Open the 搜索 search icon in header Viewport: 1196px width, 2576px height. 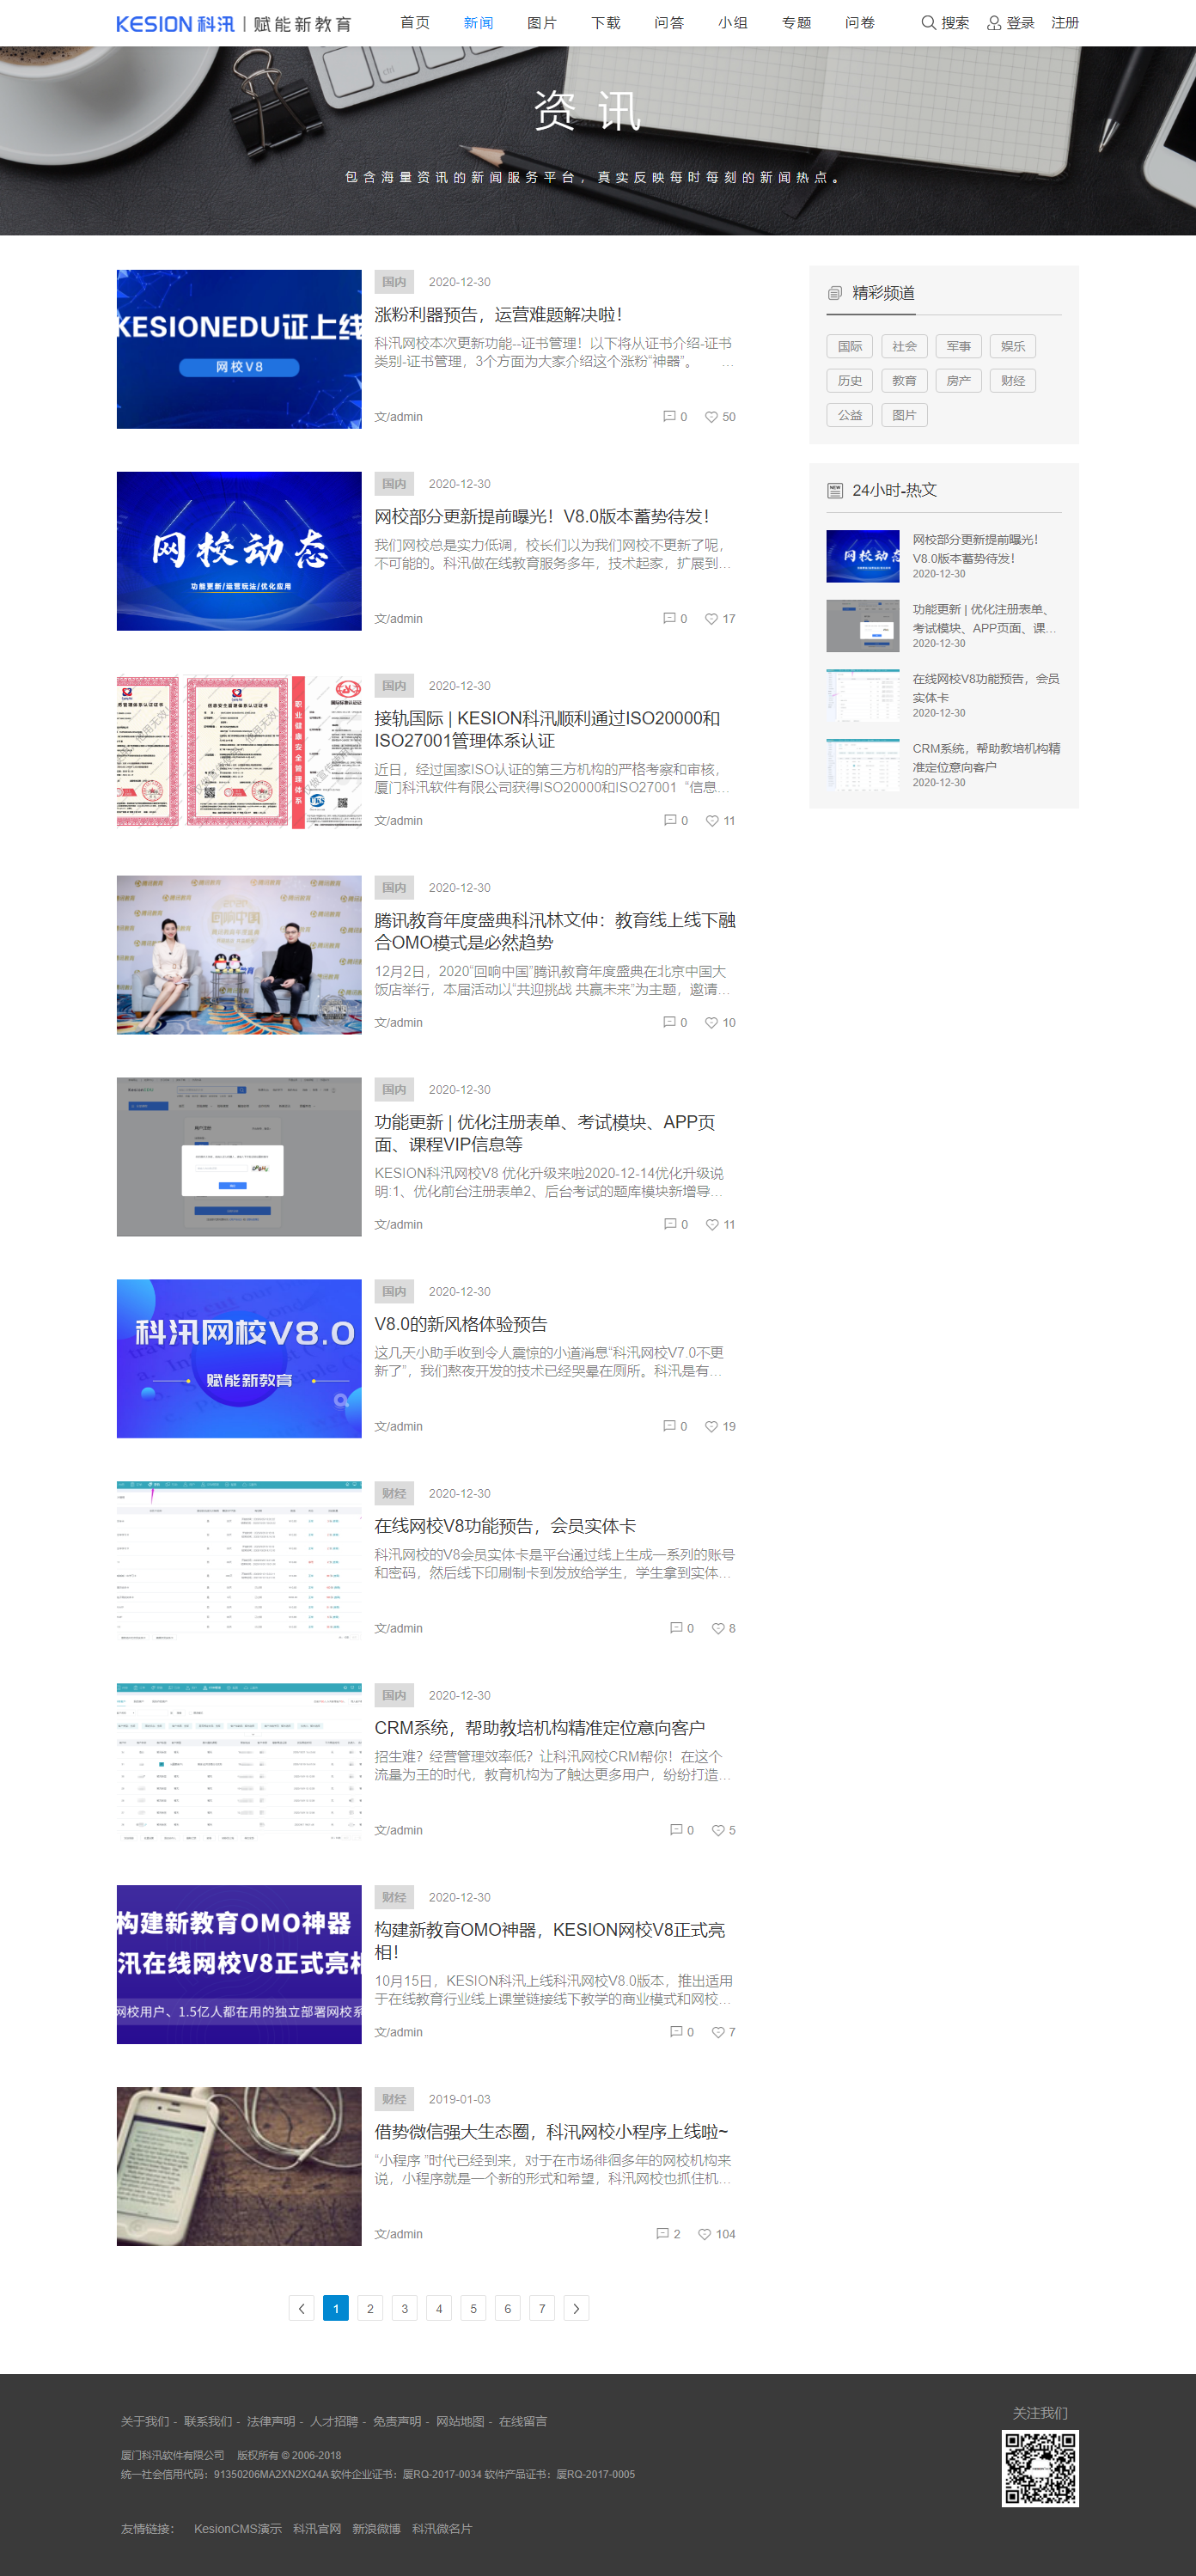pos(928,23)
